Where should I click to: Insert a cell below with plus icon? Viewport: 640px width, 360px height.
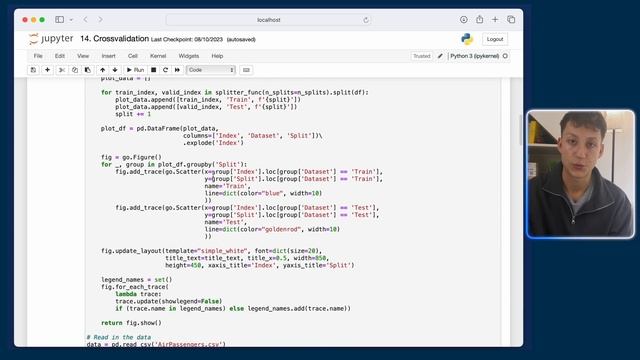47,70
